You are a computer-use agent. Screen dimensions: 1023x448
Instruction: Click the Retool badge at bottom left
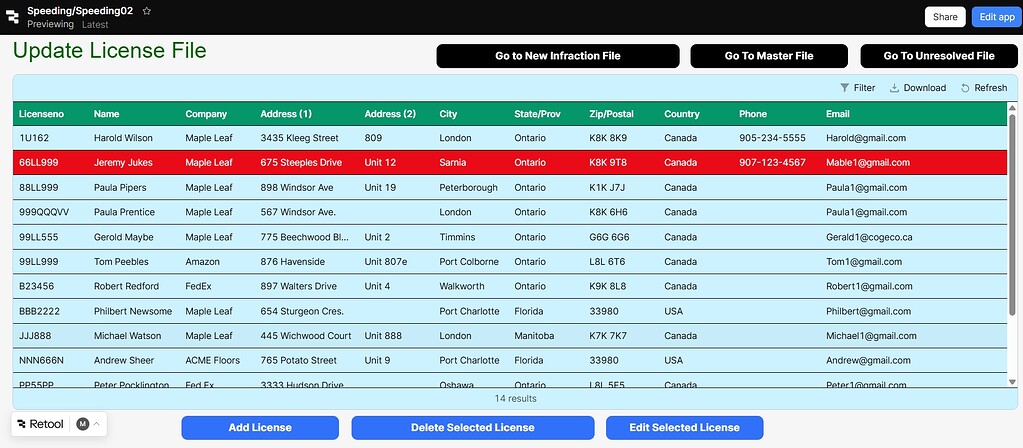40,424
